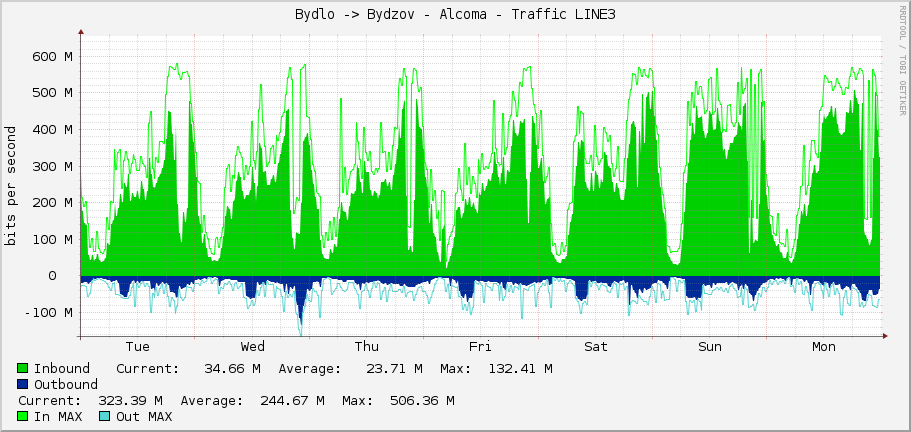Screen dimensions: 911x432
Task: Click the '500 M' y-axis label
Action: 52,93
